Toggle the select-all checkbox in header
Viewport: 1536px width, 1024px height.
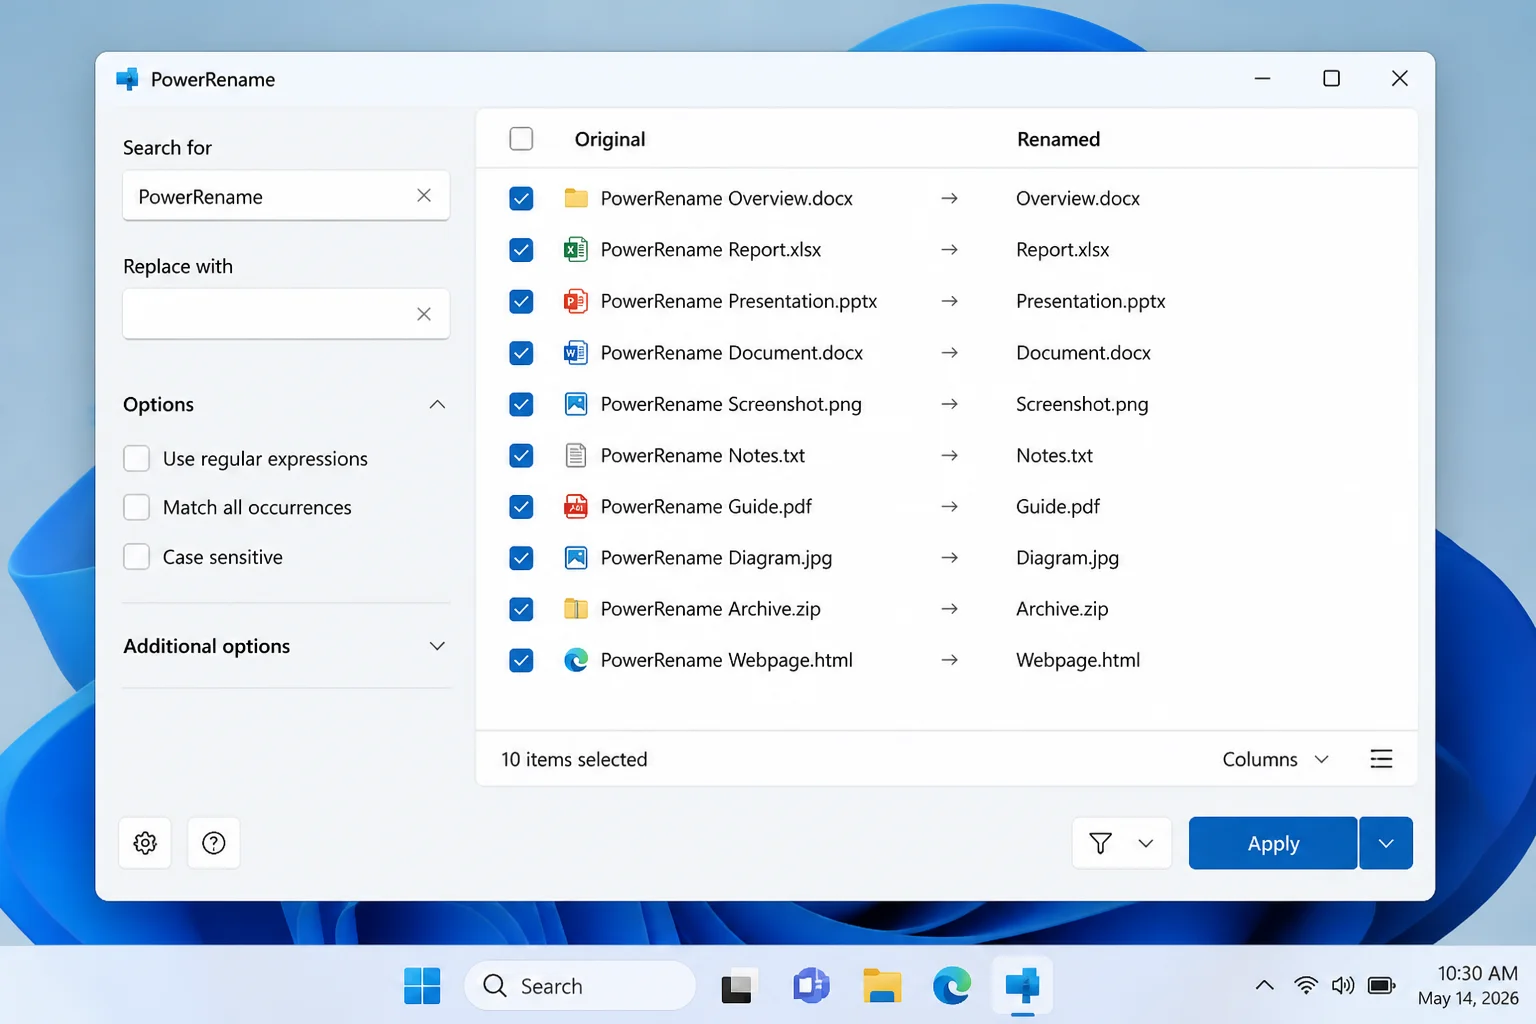521,139
